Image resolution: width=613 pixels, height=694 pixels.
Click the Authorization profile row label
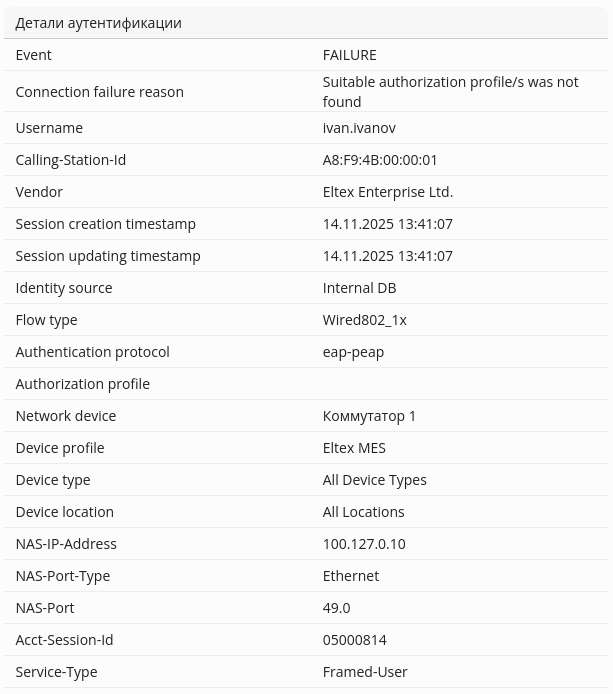pos(82,384)
